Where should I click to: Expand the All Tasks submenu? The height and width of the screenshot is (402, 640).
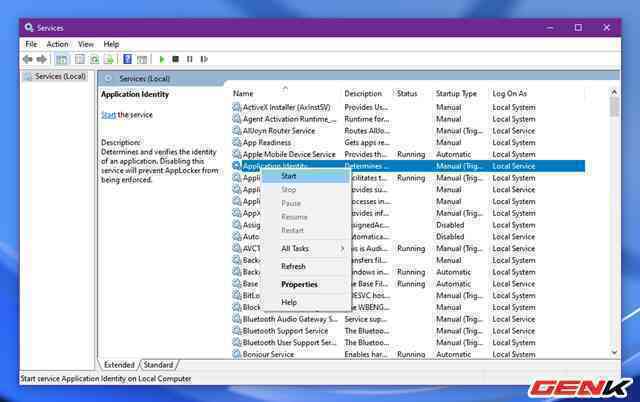click(310, 248)
